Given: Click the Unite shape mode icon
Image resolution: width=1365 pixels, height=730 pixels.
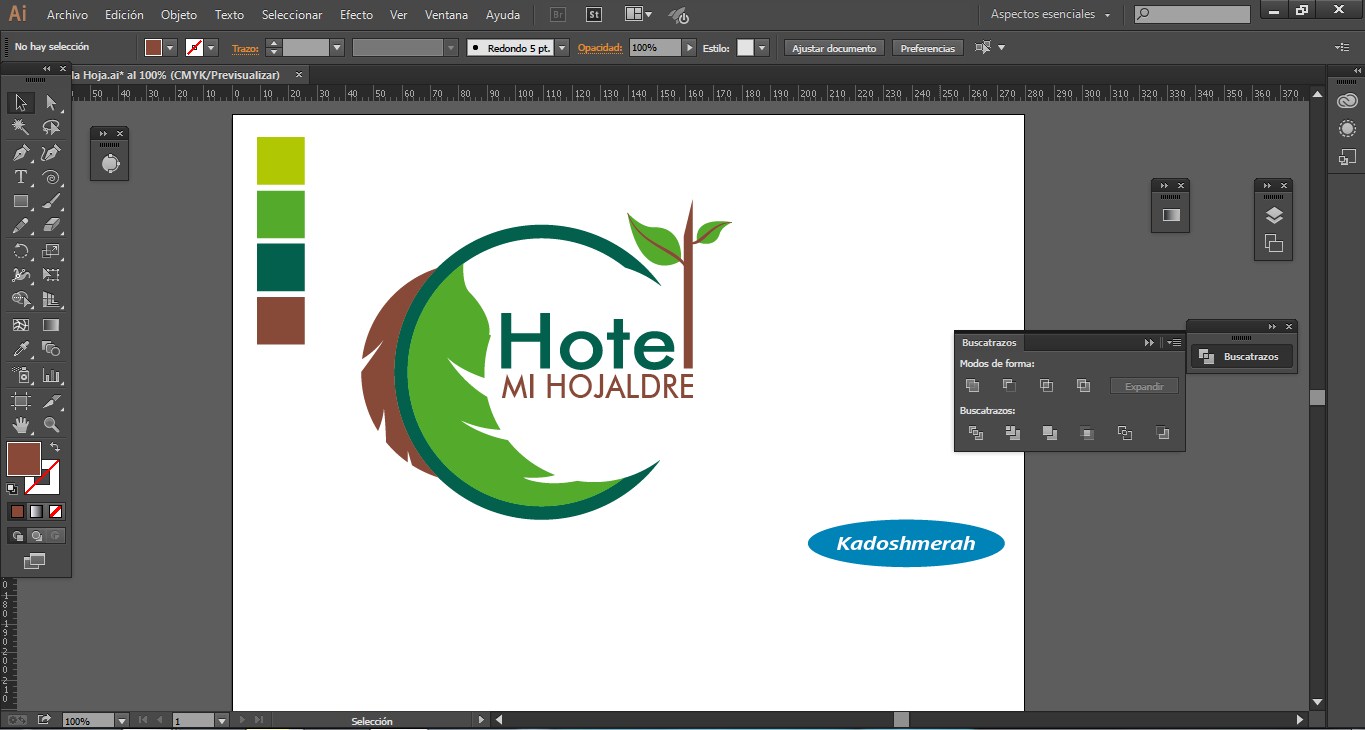Looking at the screenshot, I should coord(972,386).
